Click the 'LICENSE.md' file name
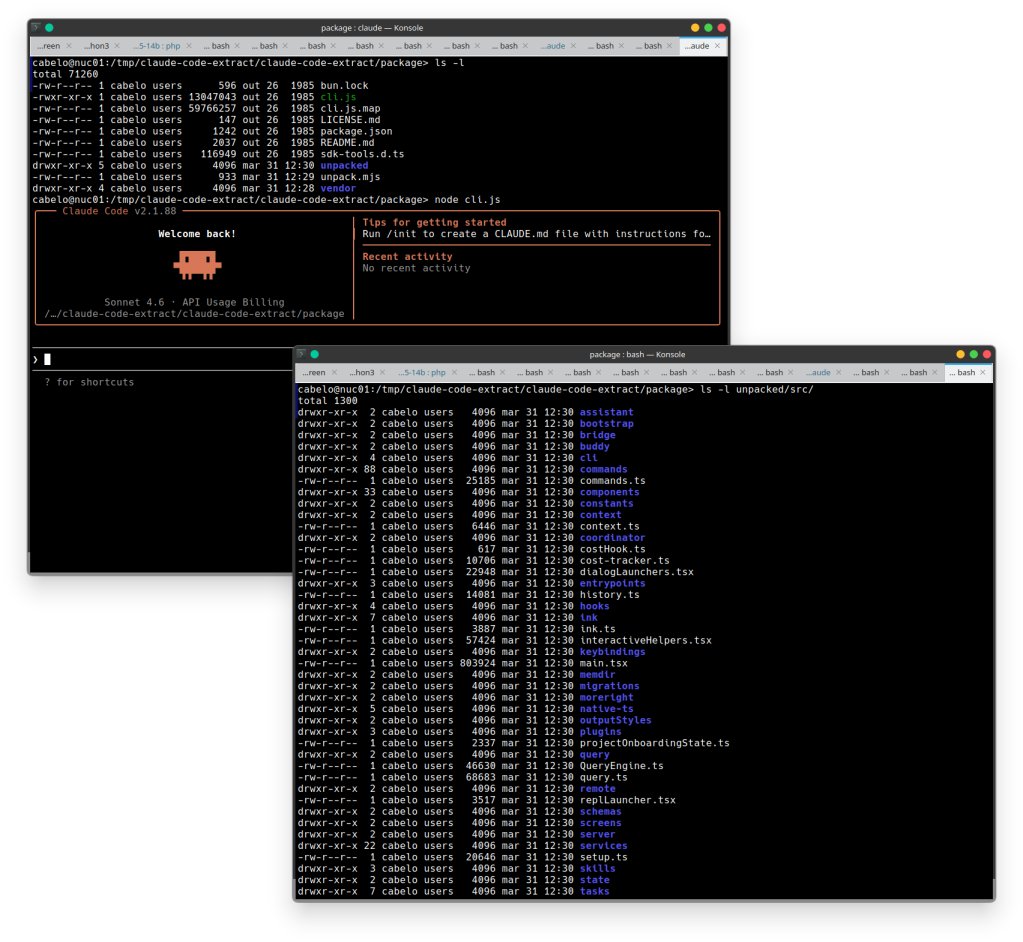 pos(350,119)
